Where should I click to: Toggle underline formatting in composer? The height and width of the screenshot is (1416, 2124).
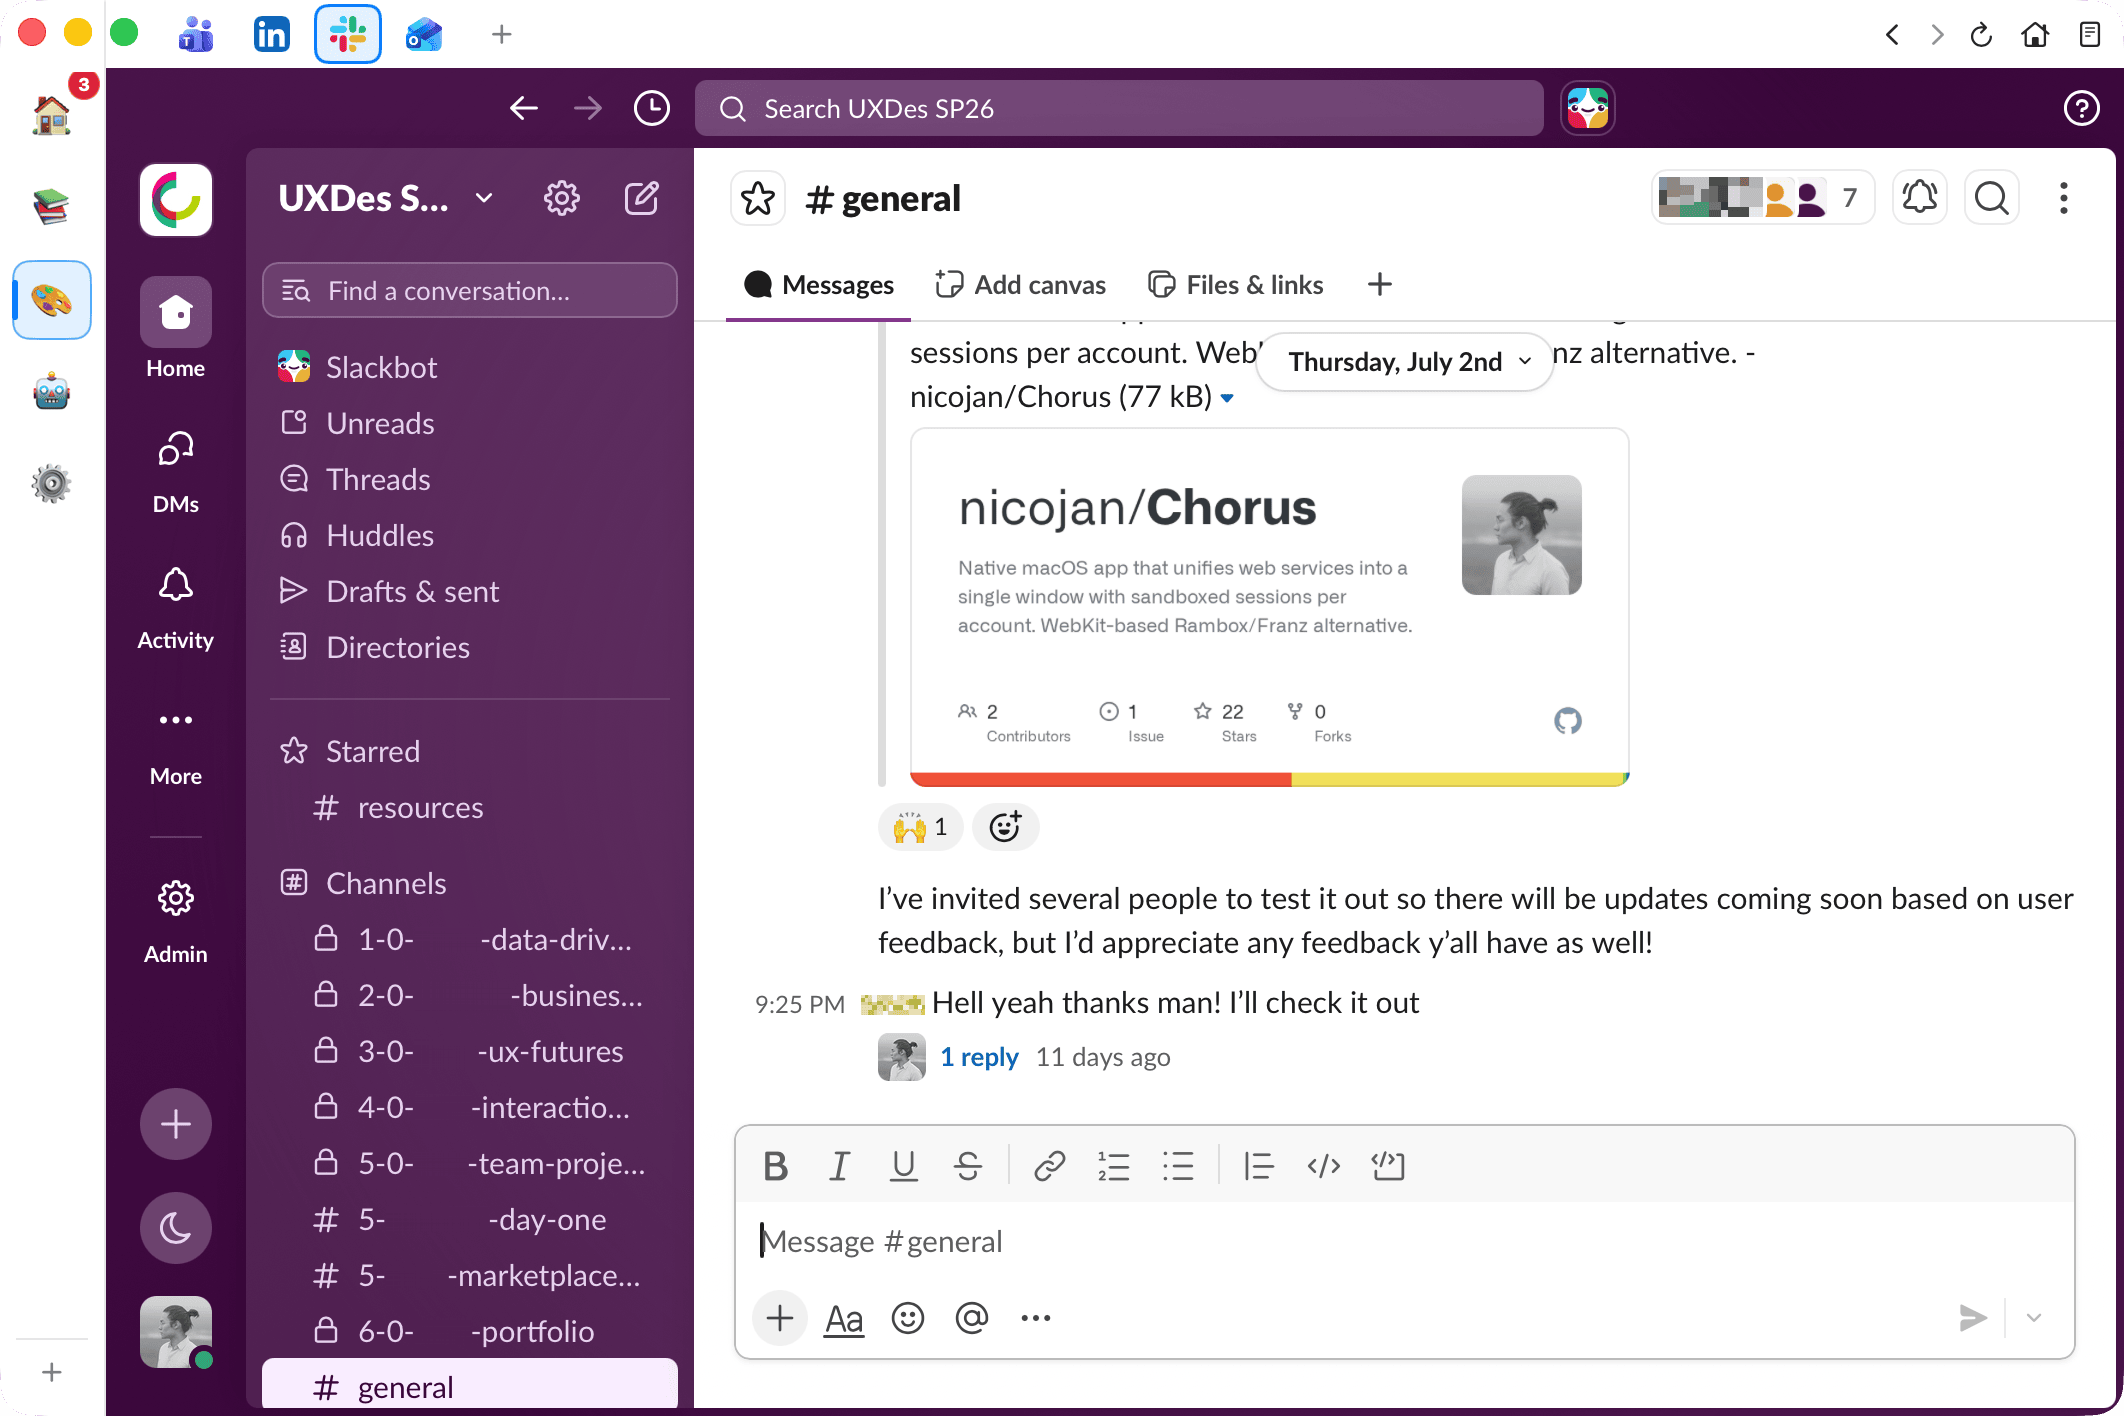pos(903,1166)
